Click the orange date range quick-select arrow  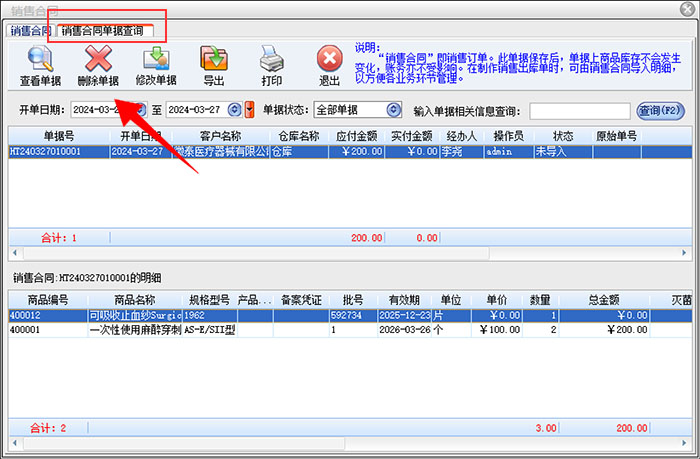[249, 110]
